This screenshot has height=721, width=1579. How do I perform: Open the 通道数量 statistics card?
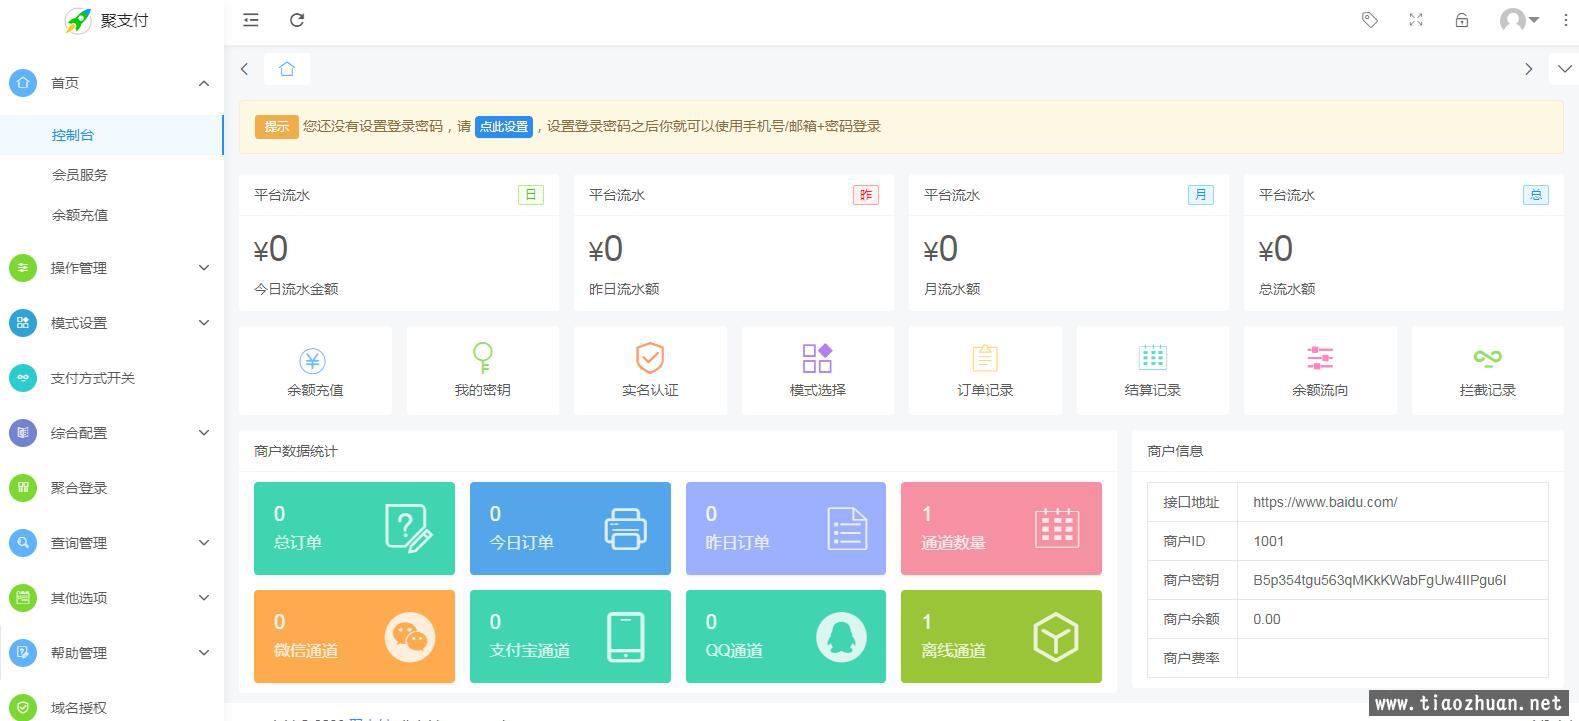[1001, 528]
